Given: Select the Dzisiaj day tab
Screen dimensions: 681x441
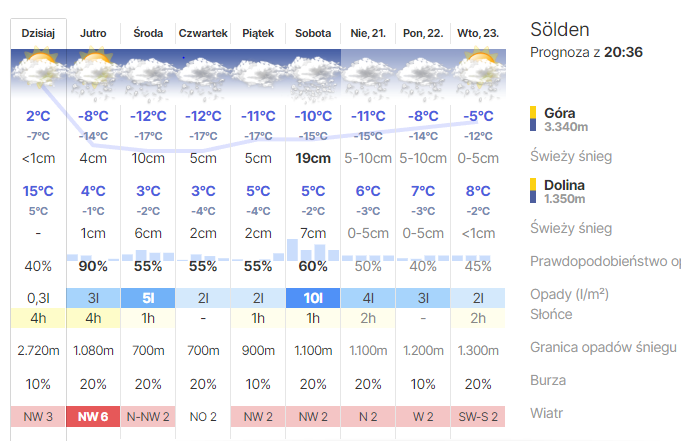Looking at the screenshot, I should (x=39, y=33).
